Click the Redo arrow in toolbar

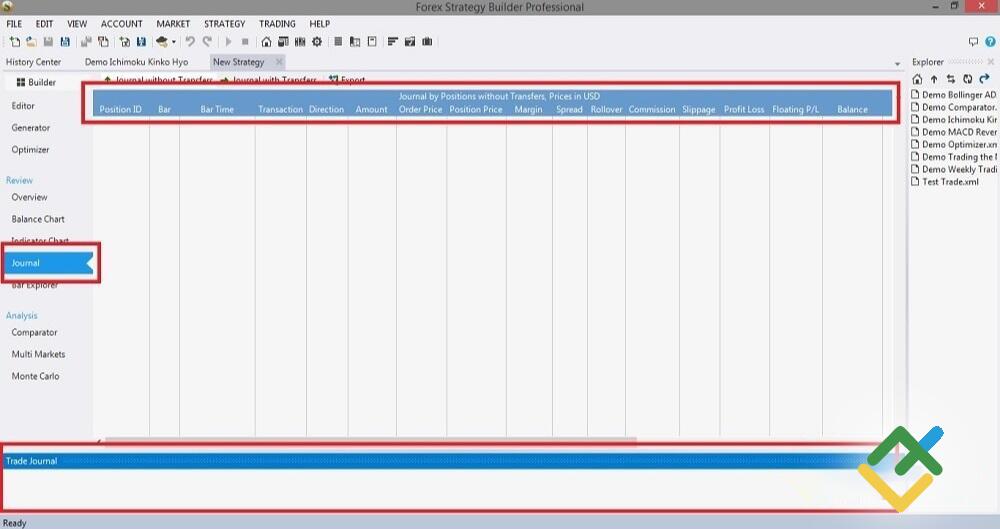coord(207,41)
